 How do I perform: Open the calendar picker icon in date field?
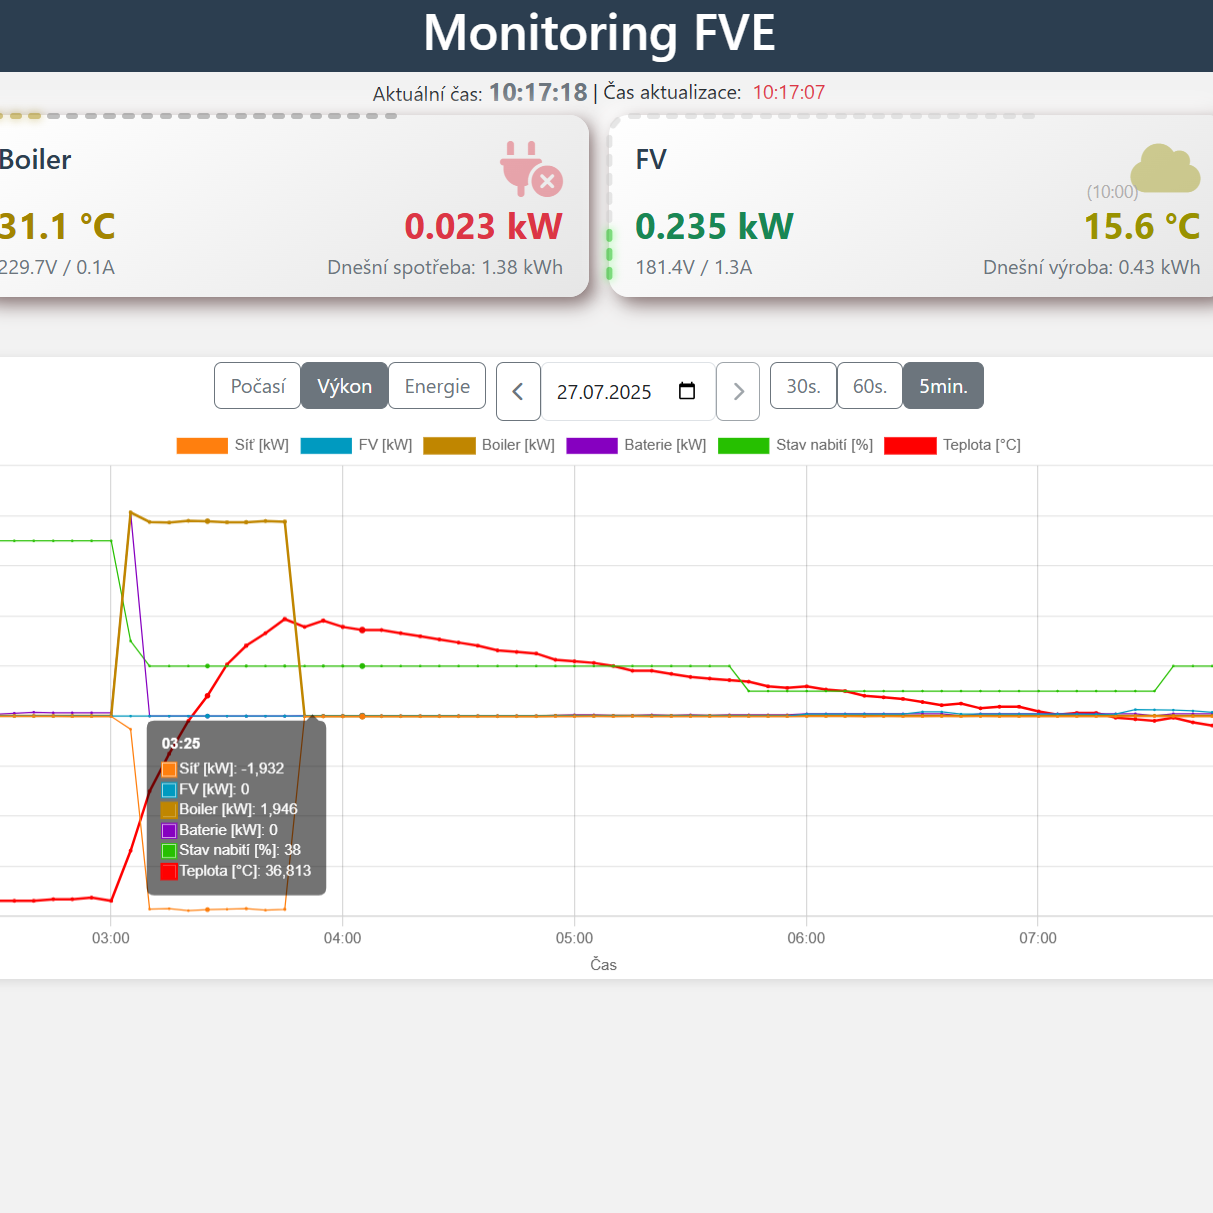(687, 391)
